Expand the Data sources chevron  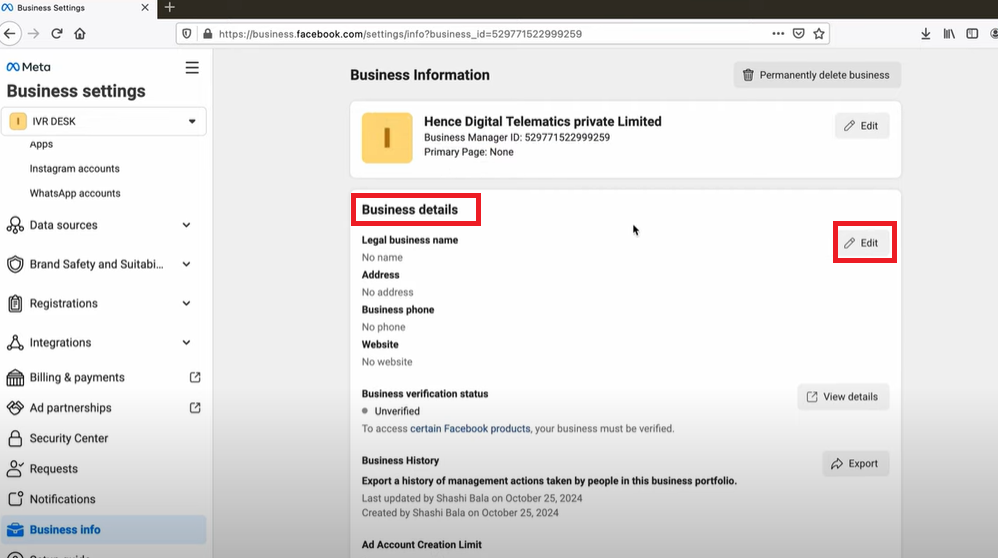(x=186, y=225)
